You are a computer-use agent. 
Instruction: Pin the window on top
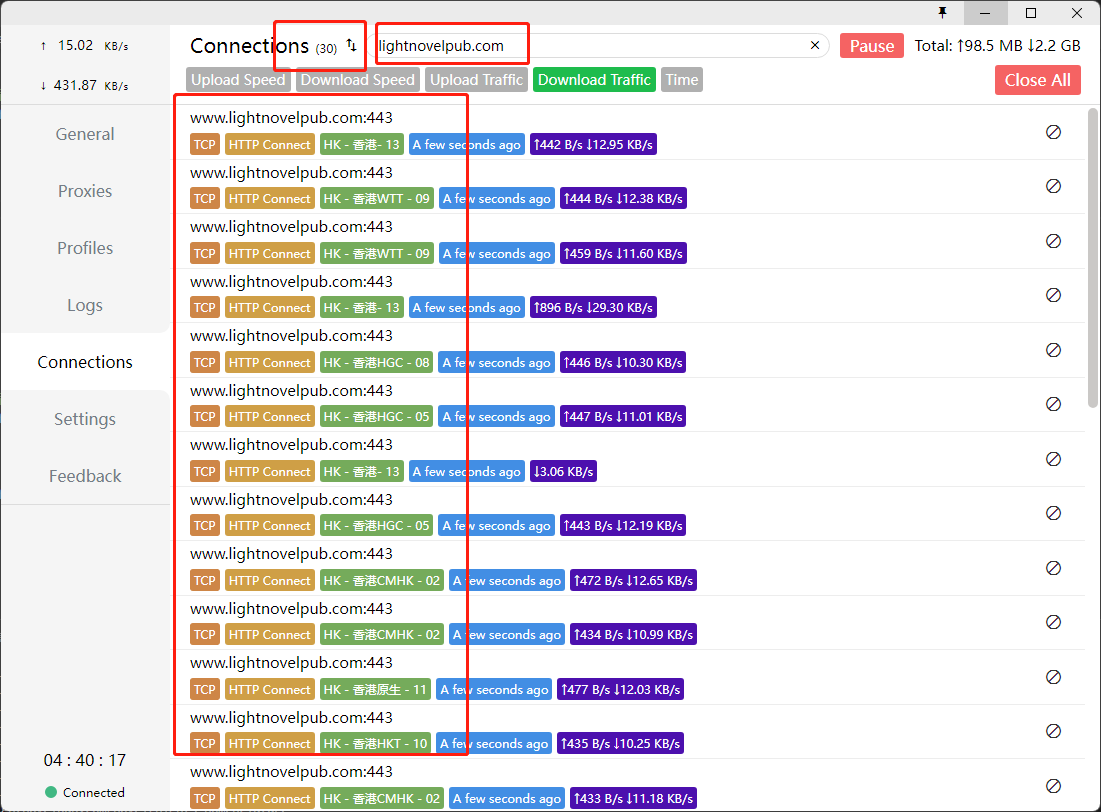(x=942, y=13)
